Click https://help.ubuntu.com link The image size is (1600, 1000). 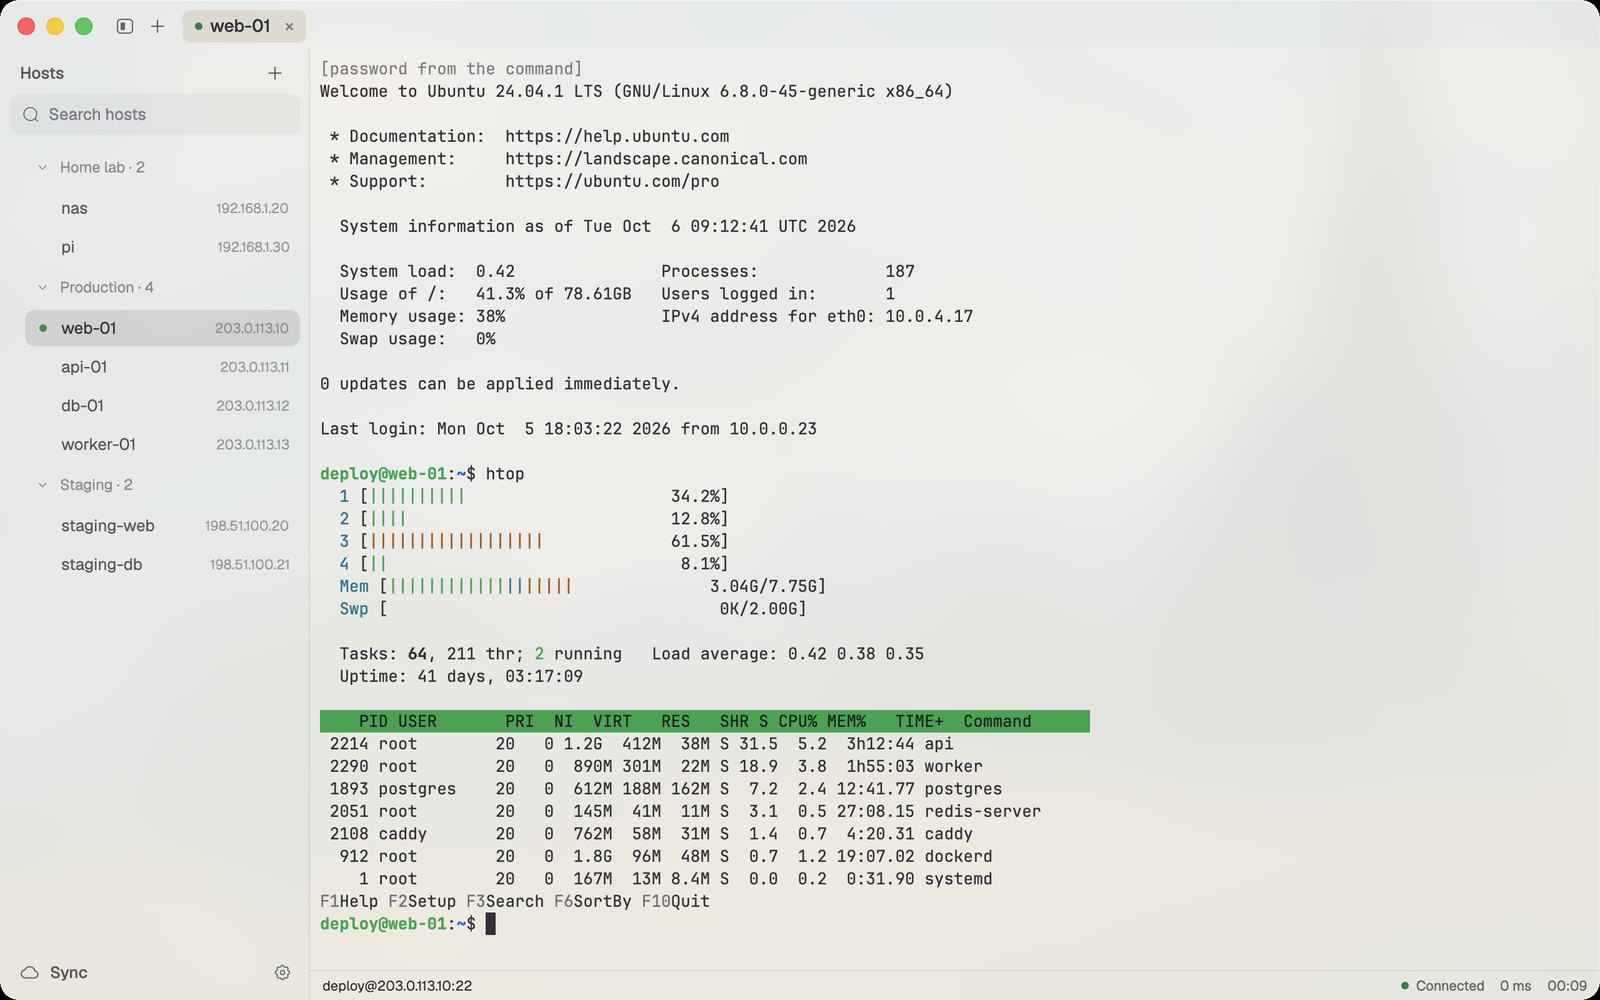point(617,136)
